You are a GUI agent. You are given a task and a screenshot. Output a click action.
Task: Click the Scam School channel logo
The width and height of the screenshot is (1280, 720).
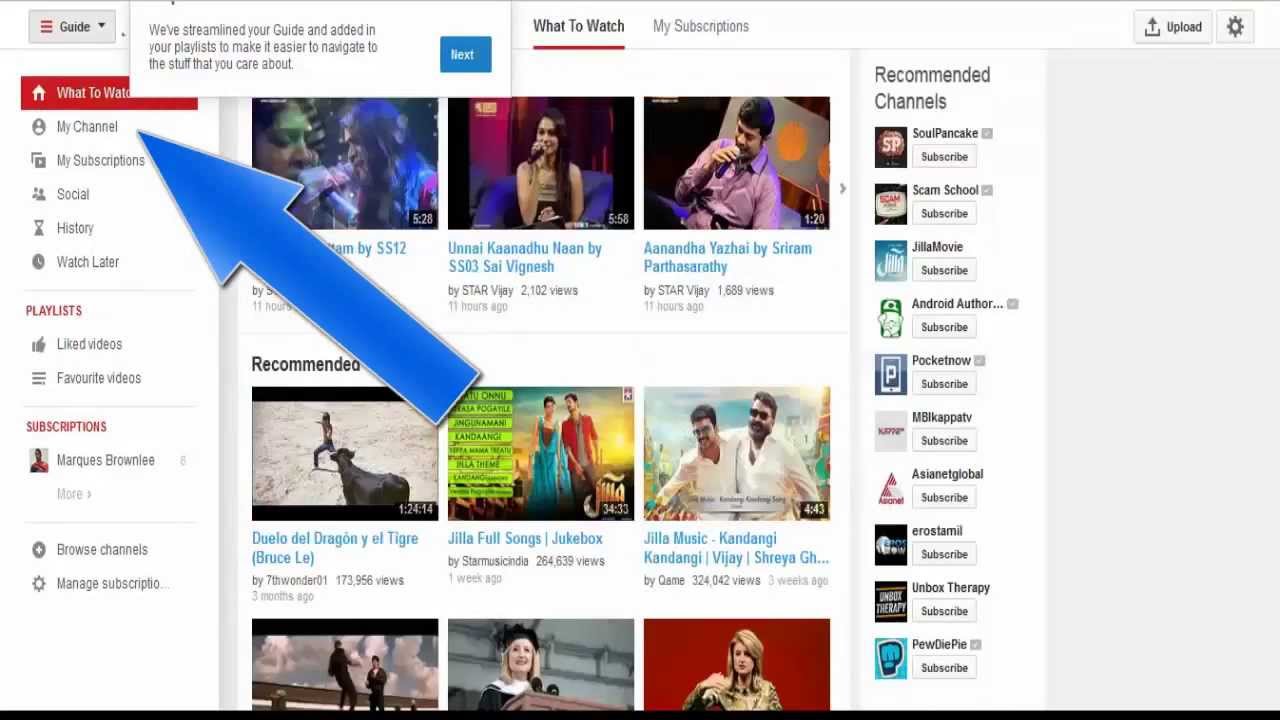(890, 204)
